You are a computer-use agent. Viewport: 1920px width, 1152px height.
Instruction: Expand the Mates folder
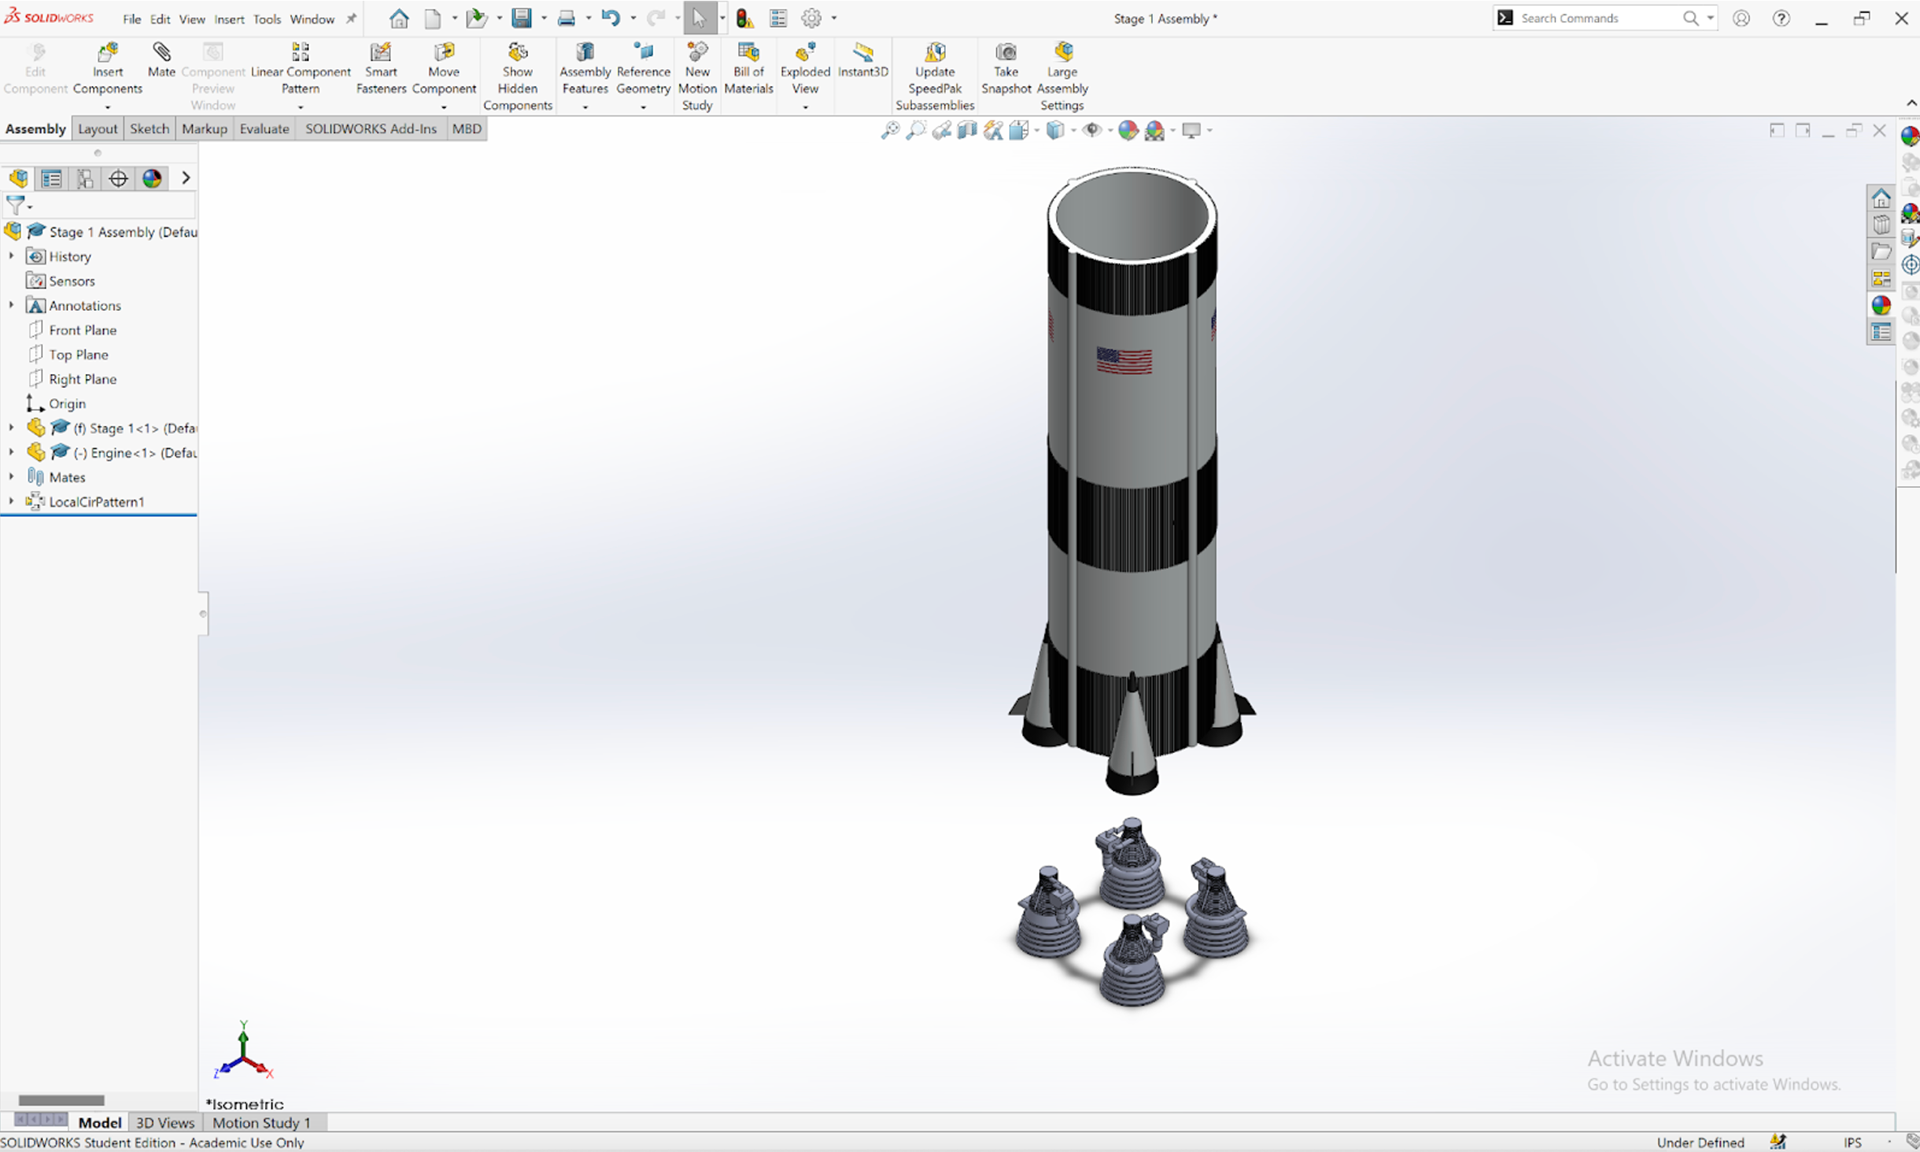pos(11,476)
